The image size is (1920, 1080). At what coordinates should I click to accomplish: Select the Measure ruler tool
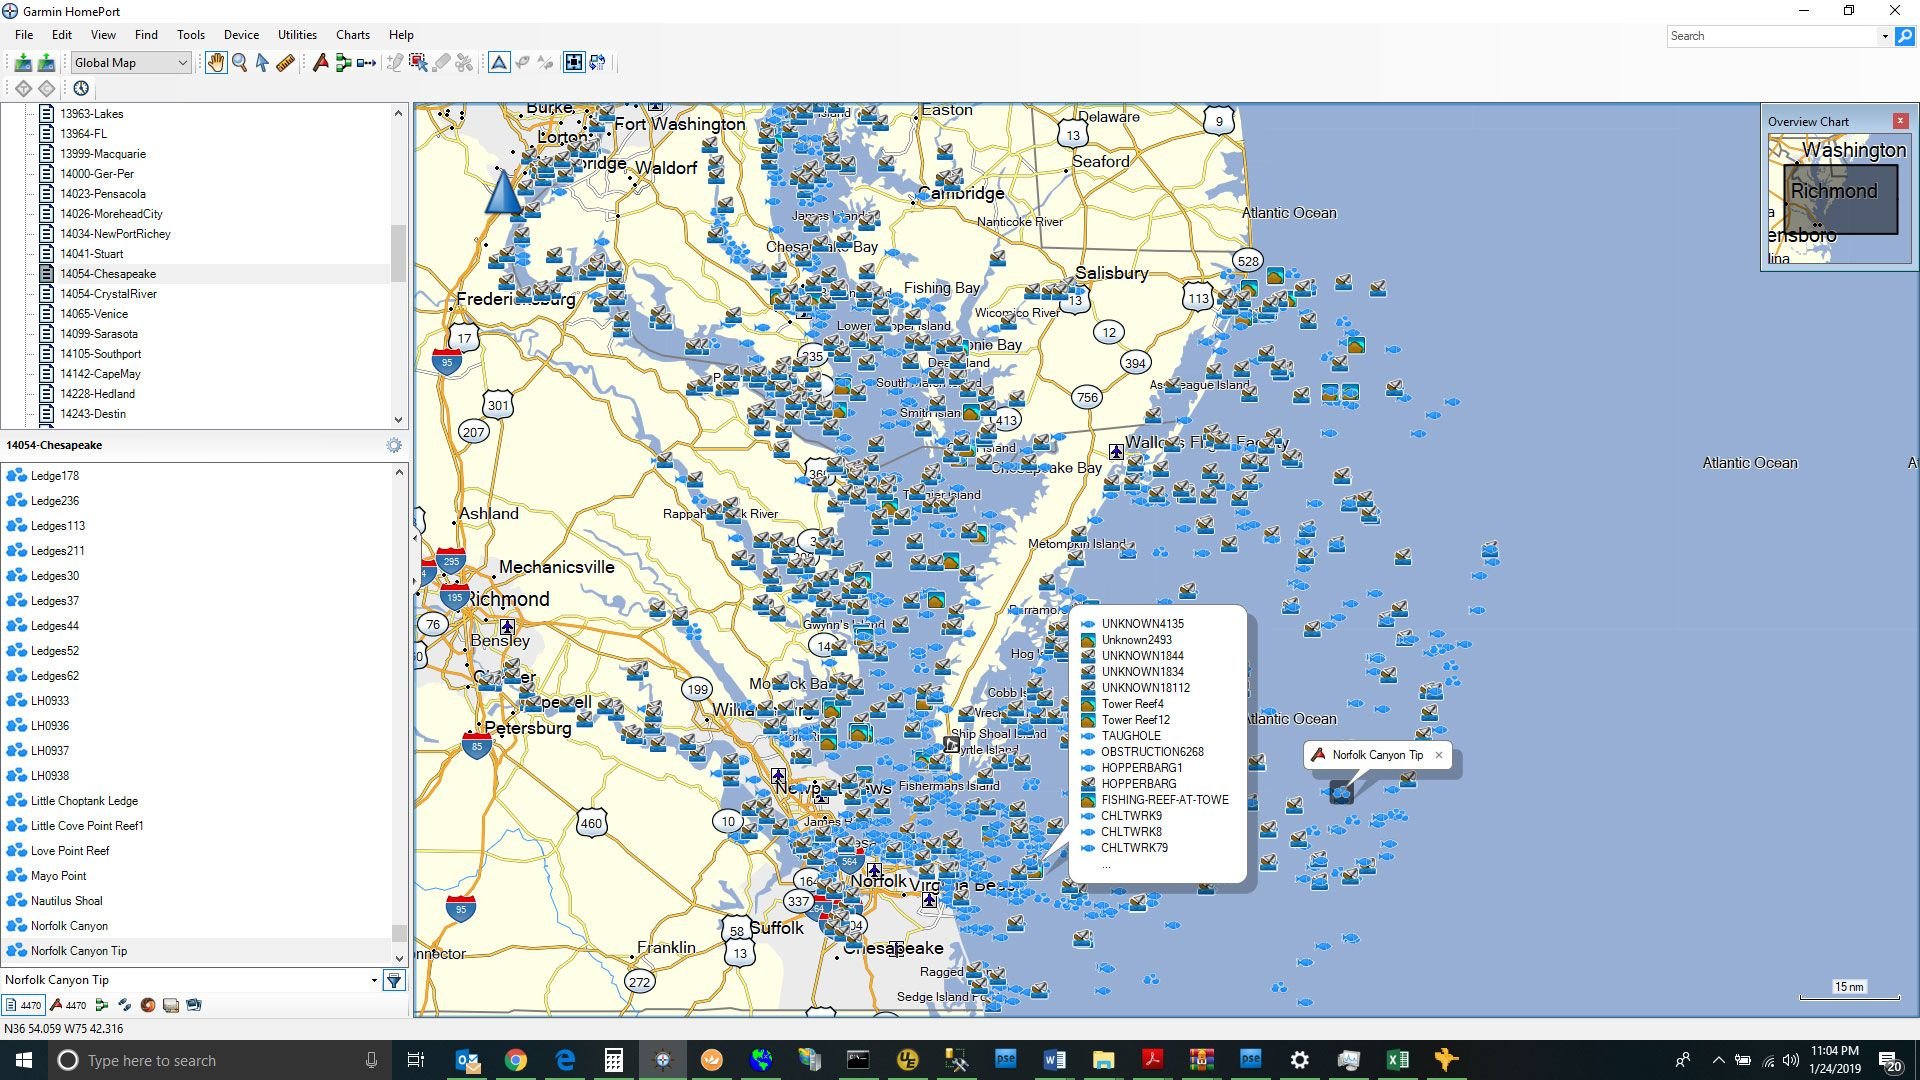(x=286, y=63)
